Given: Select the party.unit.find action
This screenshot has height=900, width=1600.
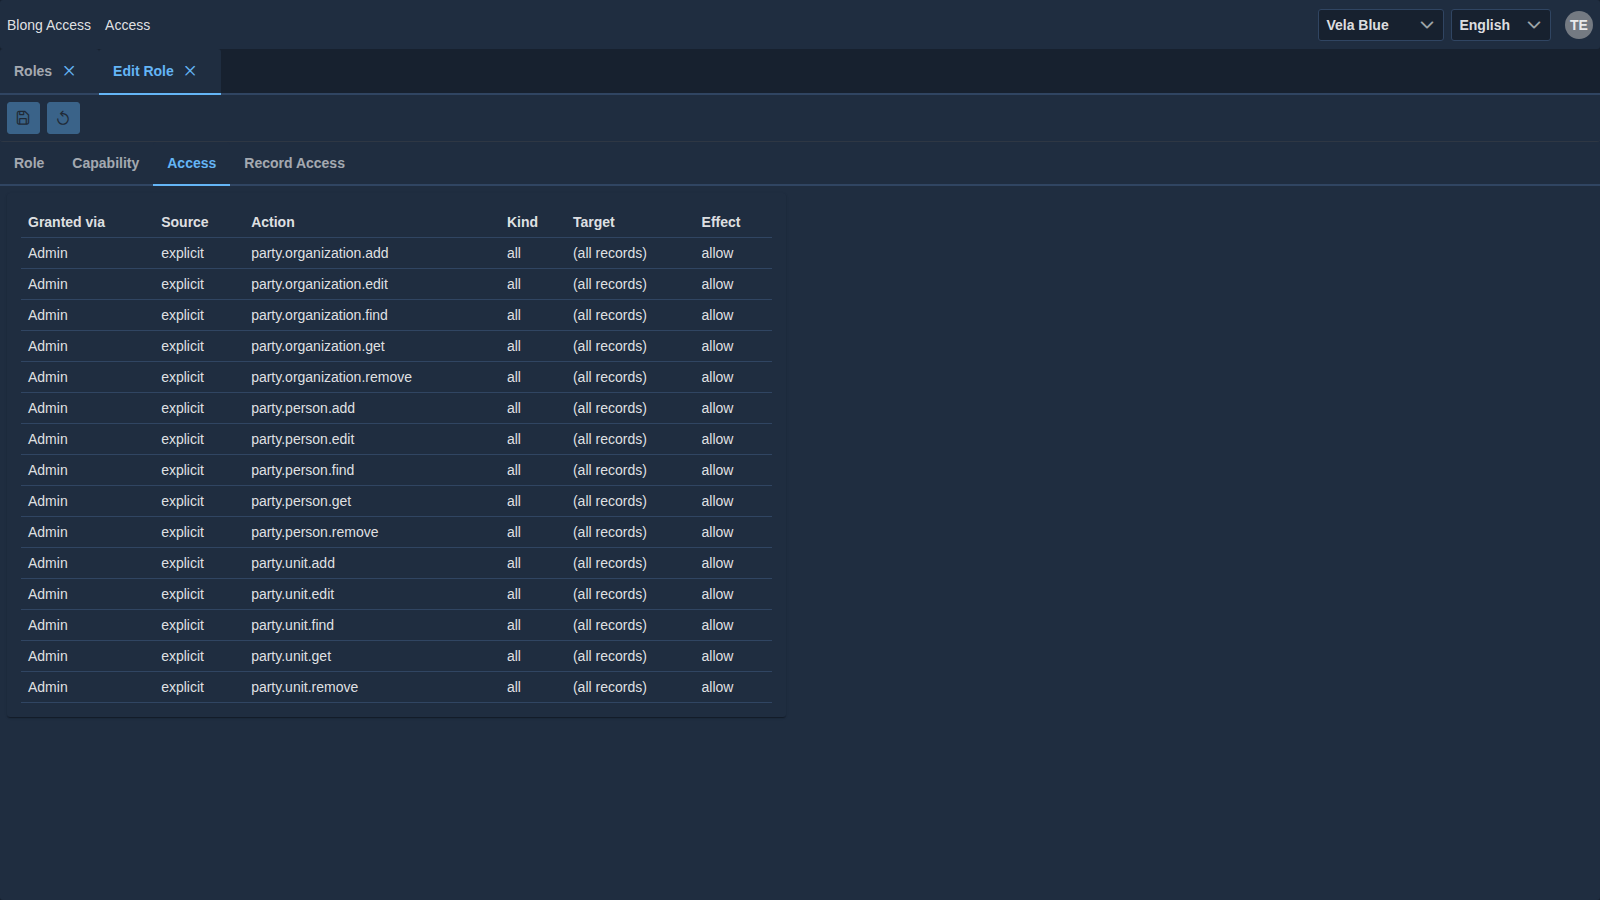Looking at the screenshot, I should (292, 625).
